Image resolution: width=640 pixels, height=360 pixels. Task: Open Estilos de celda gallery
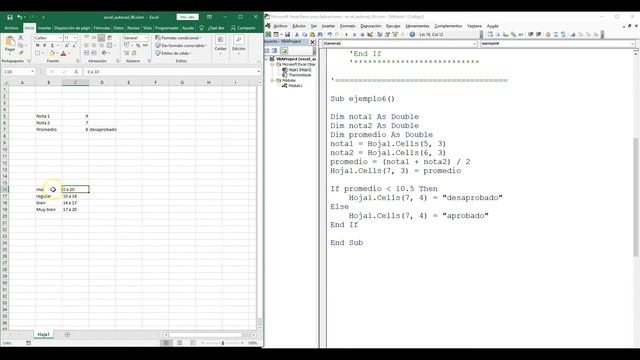click(x=173, y=53)
